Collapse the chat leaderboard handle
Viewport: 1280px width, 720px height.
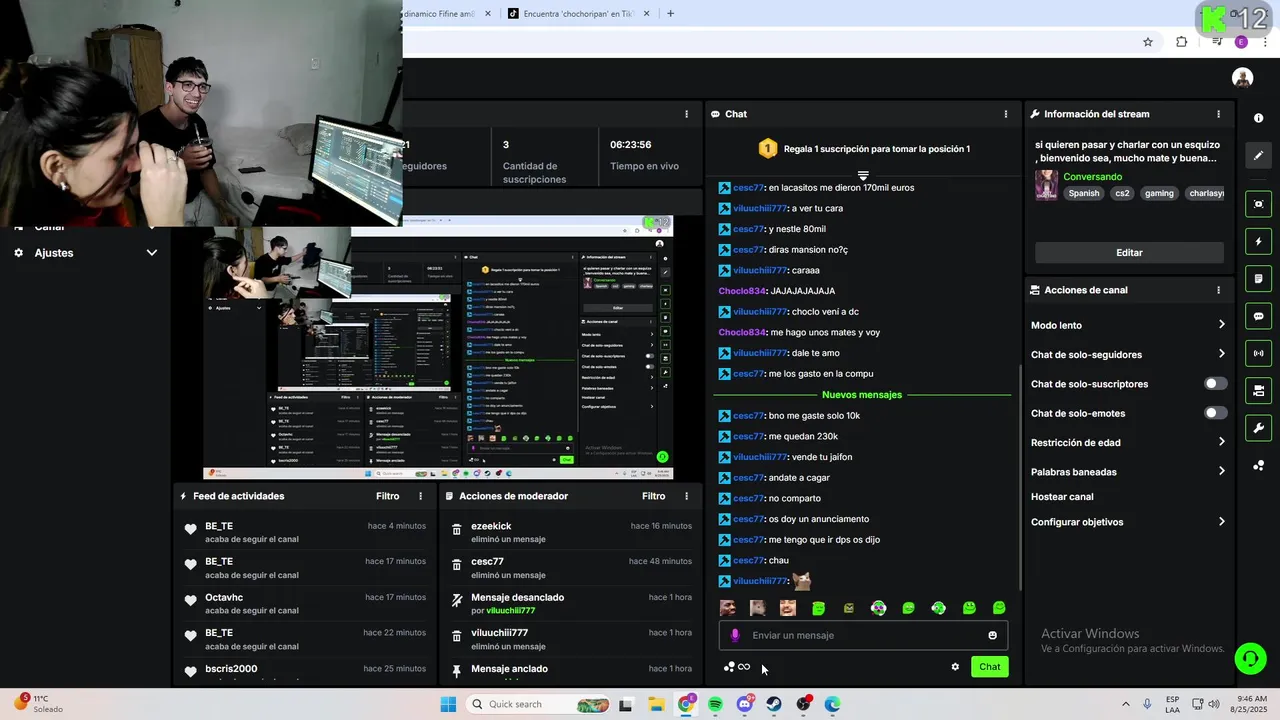(x=863, y=175)
